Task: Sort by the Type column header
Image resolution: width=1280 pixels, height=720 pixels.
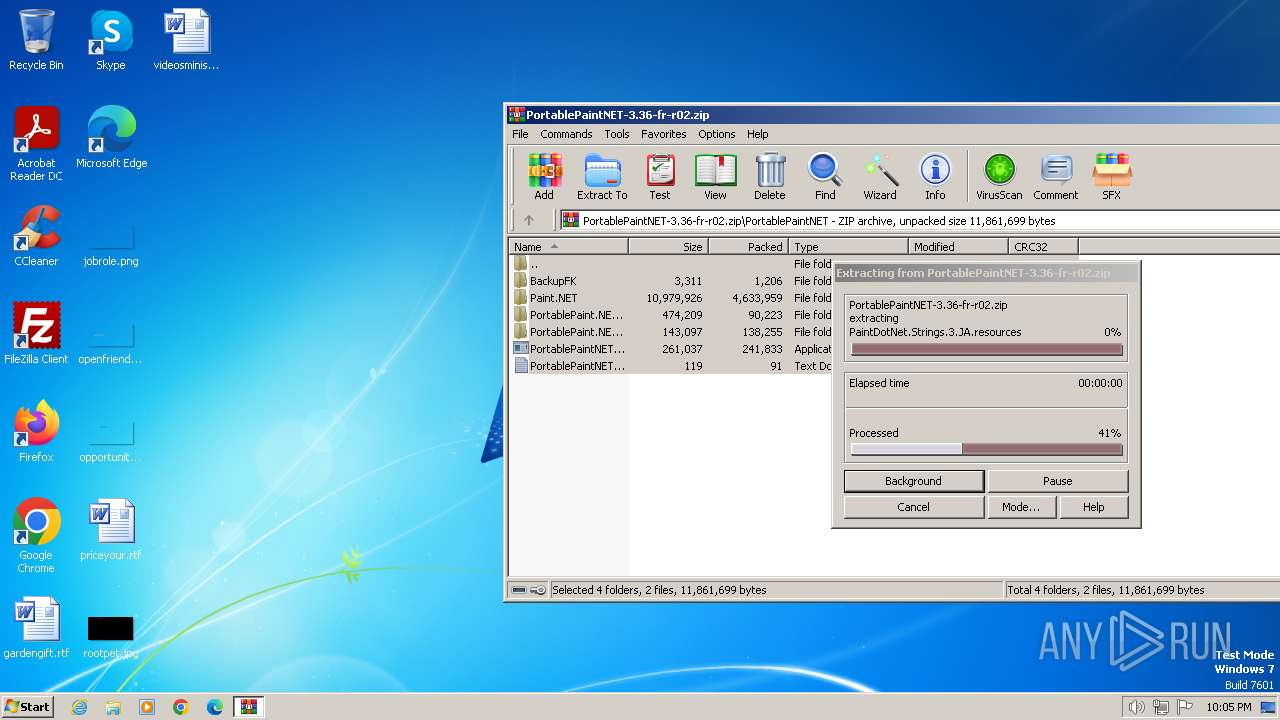Action: (x=848, y=247)
